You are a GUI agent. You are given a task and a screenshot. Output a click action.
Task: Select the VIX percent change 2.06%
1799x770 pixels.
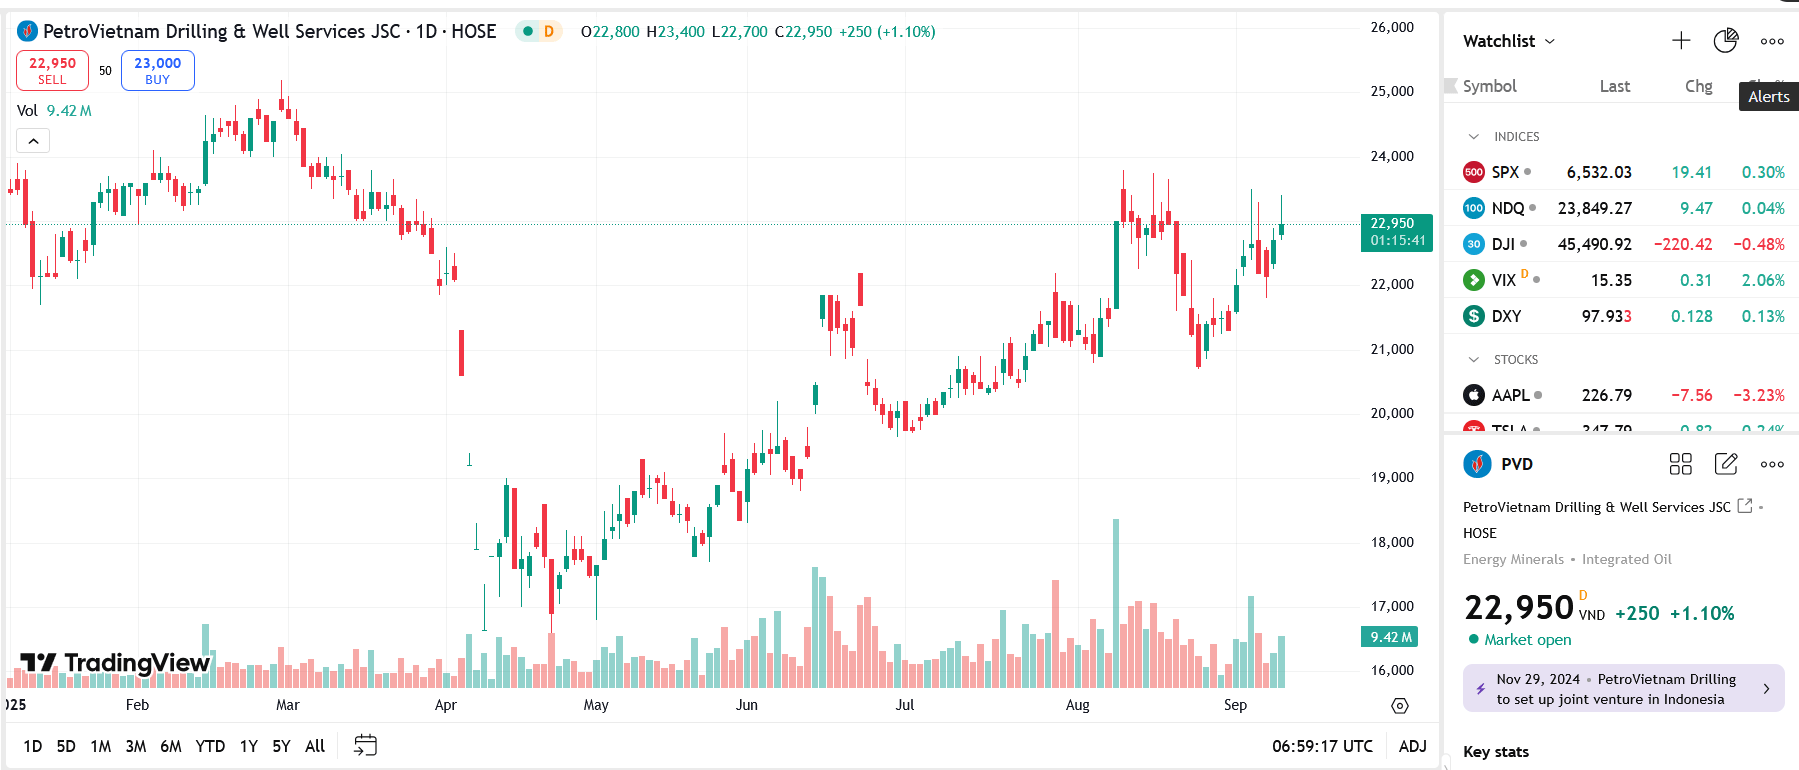point(1763,280)
